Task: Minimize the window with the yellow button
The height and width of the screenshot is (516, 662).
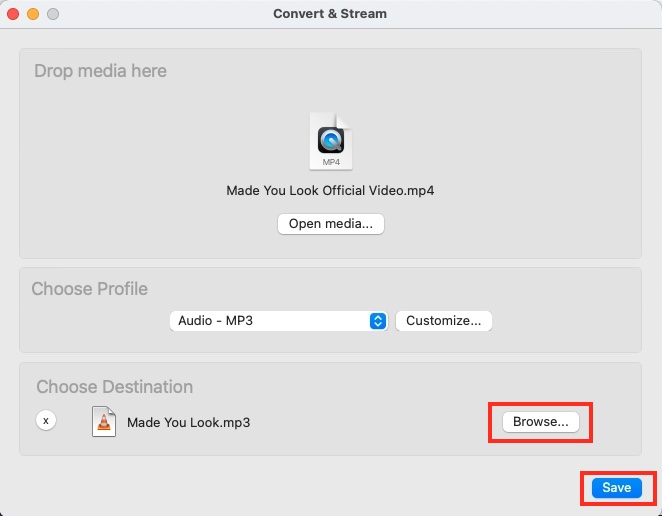Action: click(34, 14)
